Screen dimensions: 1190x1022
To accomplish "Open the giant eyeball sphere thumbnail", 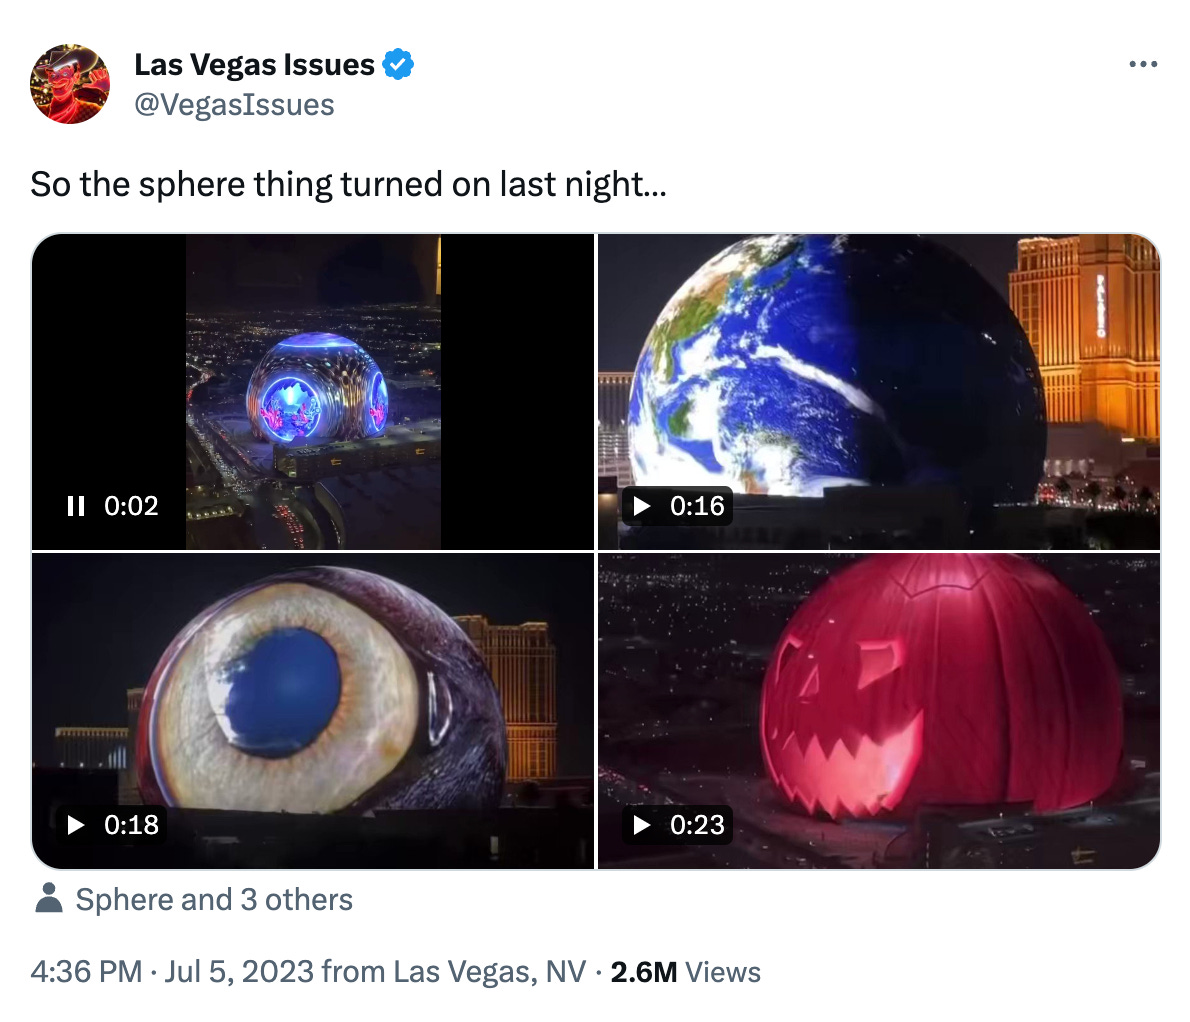I will pos(313,711).
